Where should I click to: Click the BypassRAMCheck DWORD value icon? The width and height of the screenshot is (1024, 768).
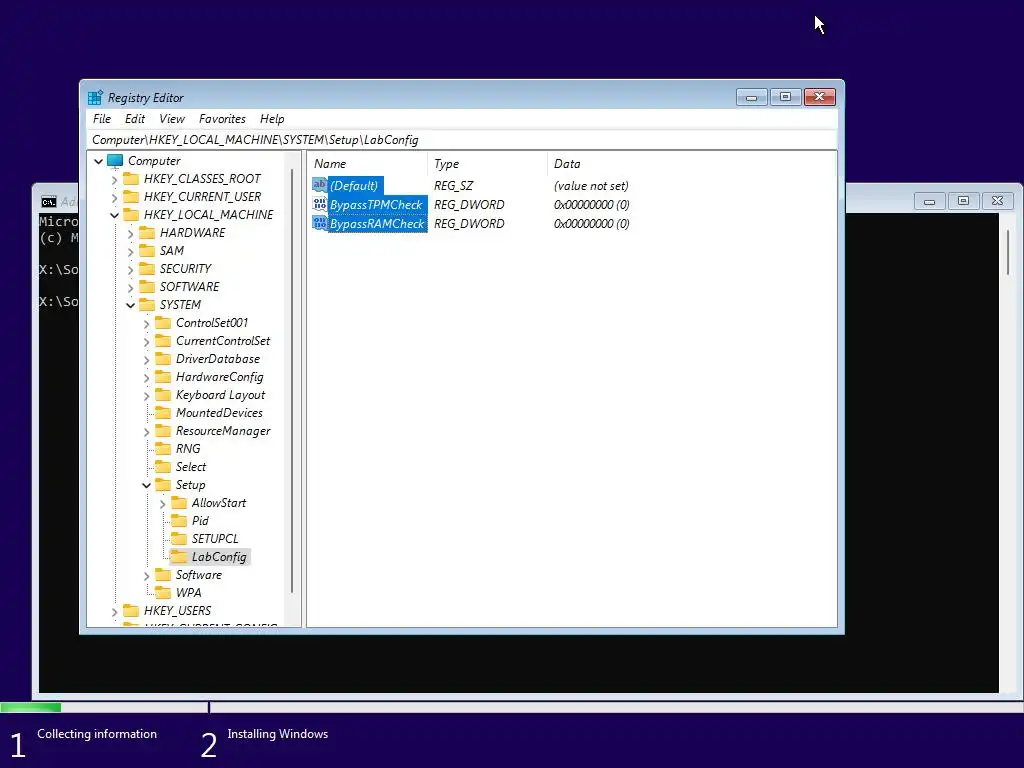319,223
